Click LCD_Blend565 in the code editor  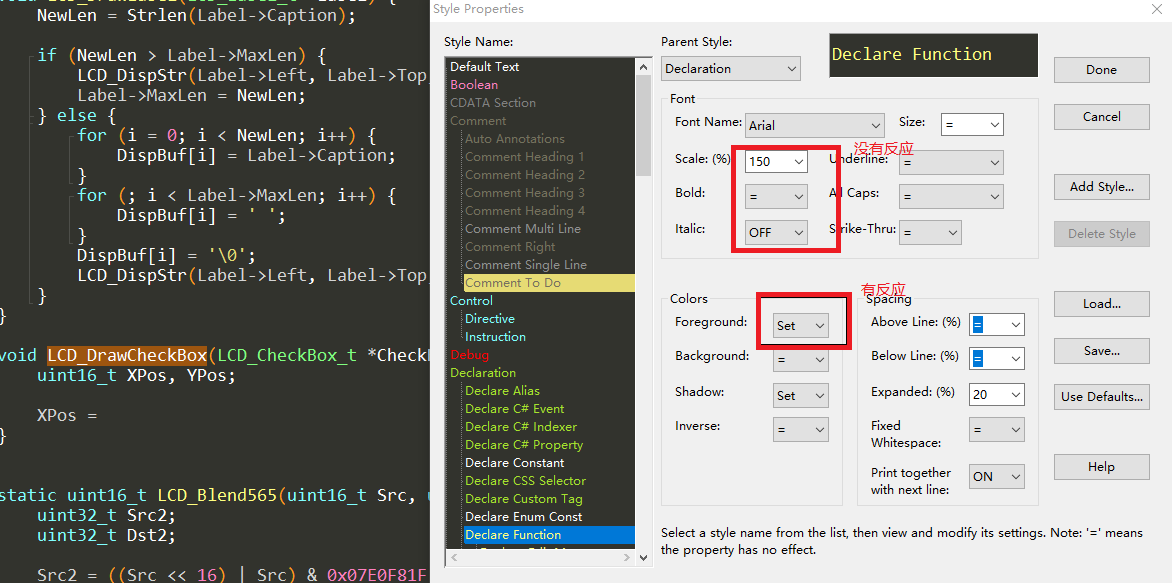click(218, 496)
